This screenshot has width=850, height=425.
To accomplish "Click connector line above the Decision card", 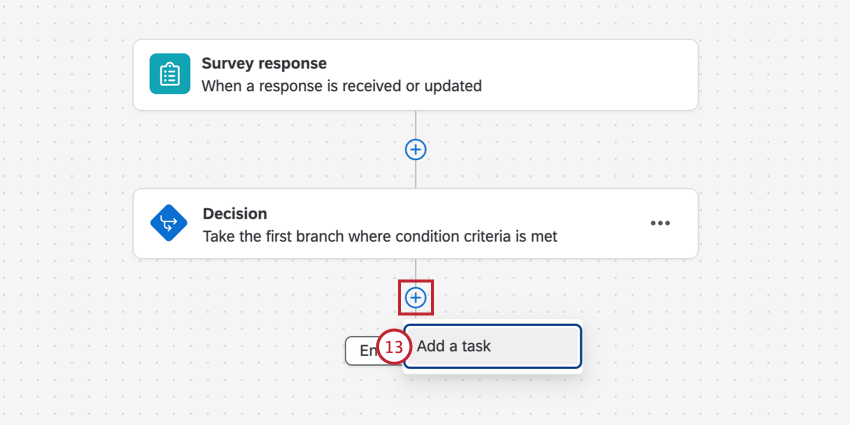I will coord(415,177).
